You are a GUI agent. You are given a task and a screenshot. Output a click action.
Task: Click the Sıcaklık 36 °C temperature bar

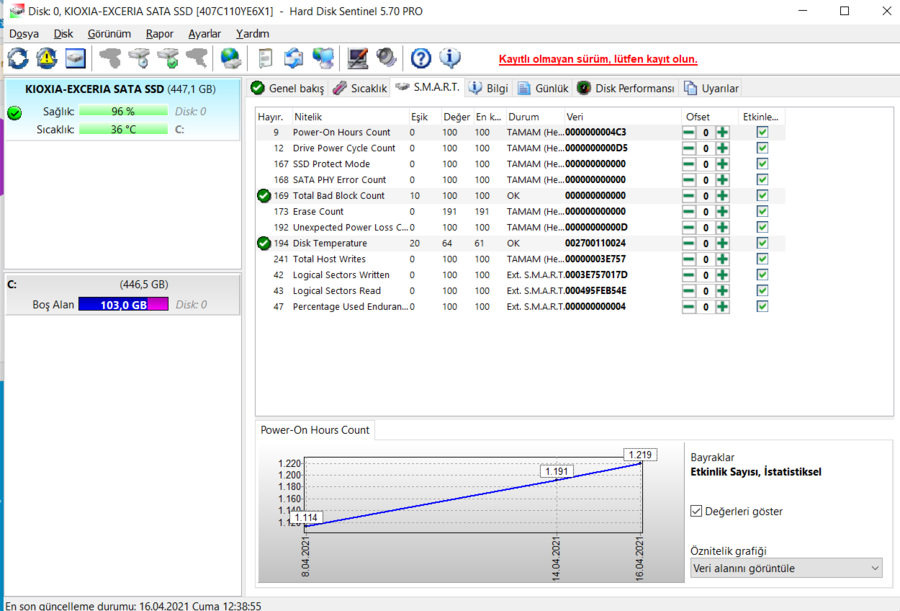(123, 130)
